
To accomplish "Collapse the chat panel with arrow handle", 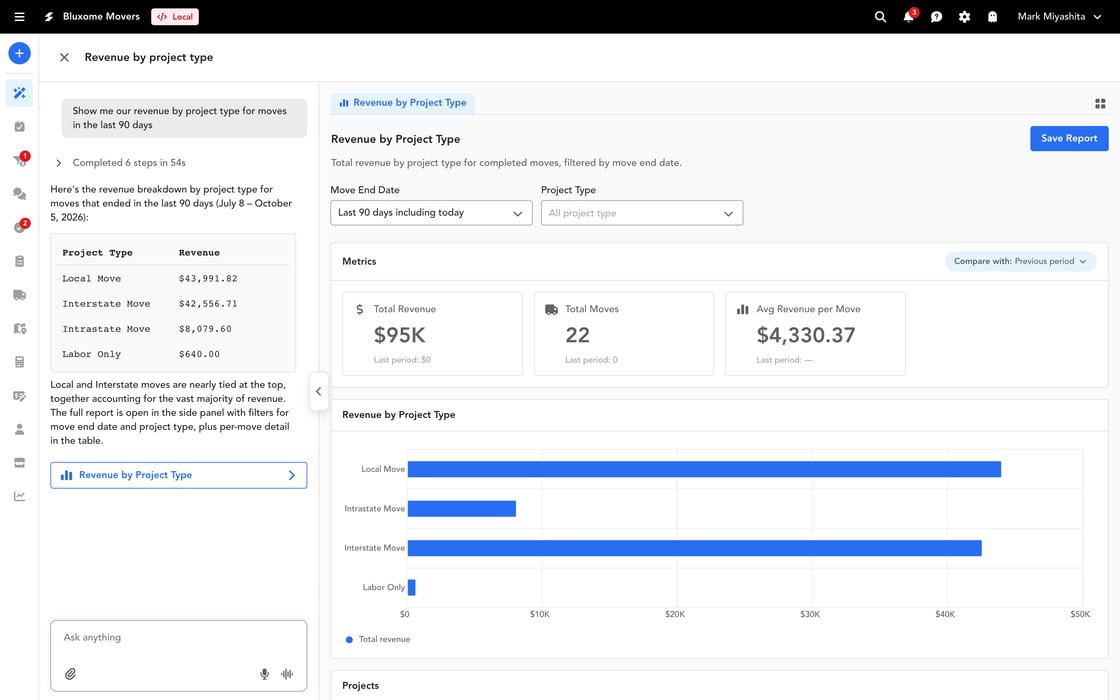I will point(319,391).
